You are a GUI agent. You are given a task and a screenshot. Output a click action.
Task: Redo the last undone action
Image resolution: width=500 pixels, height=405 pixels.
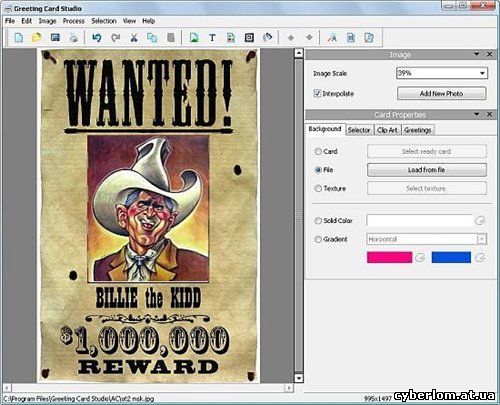115,38
